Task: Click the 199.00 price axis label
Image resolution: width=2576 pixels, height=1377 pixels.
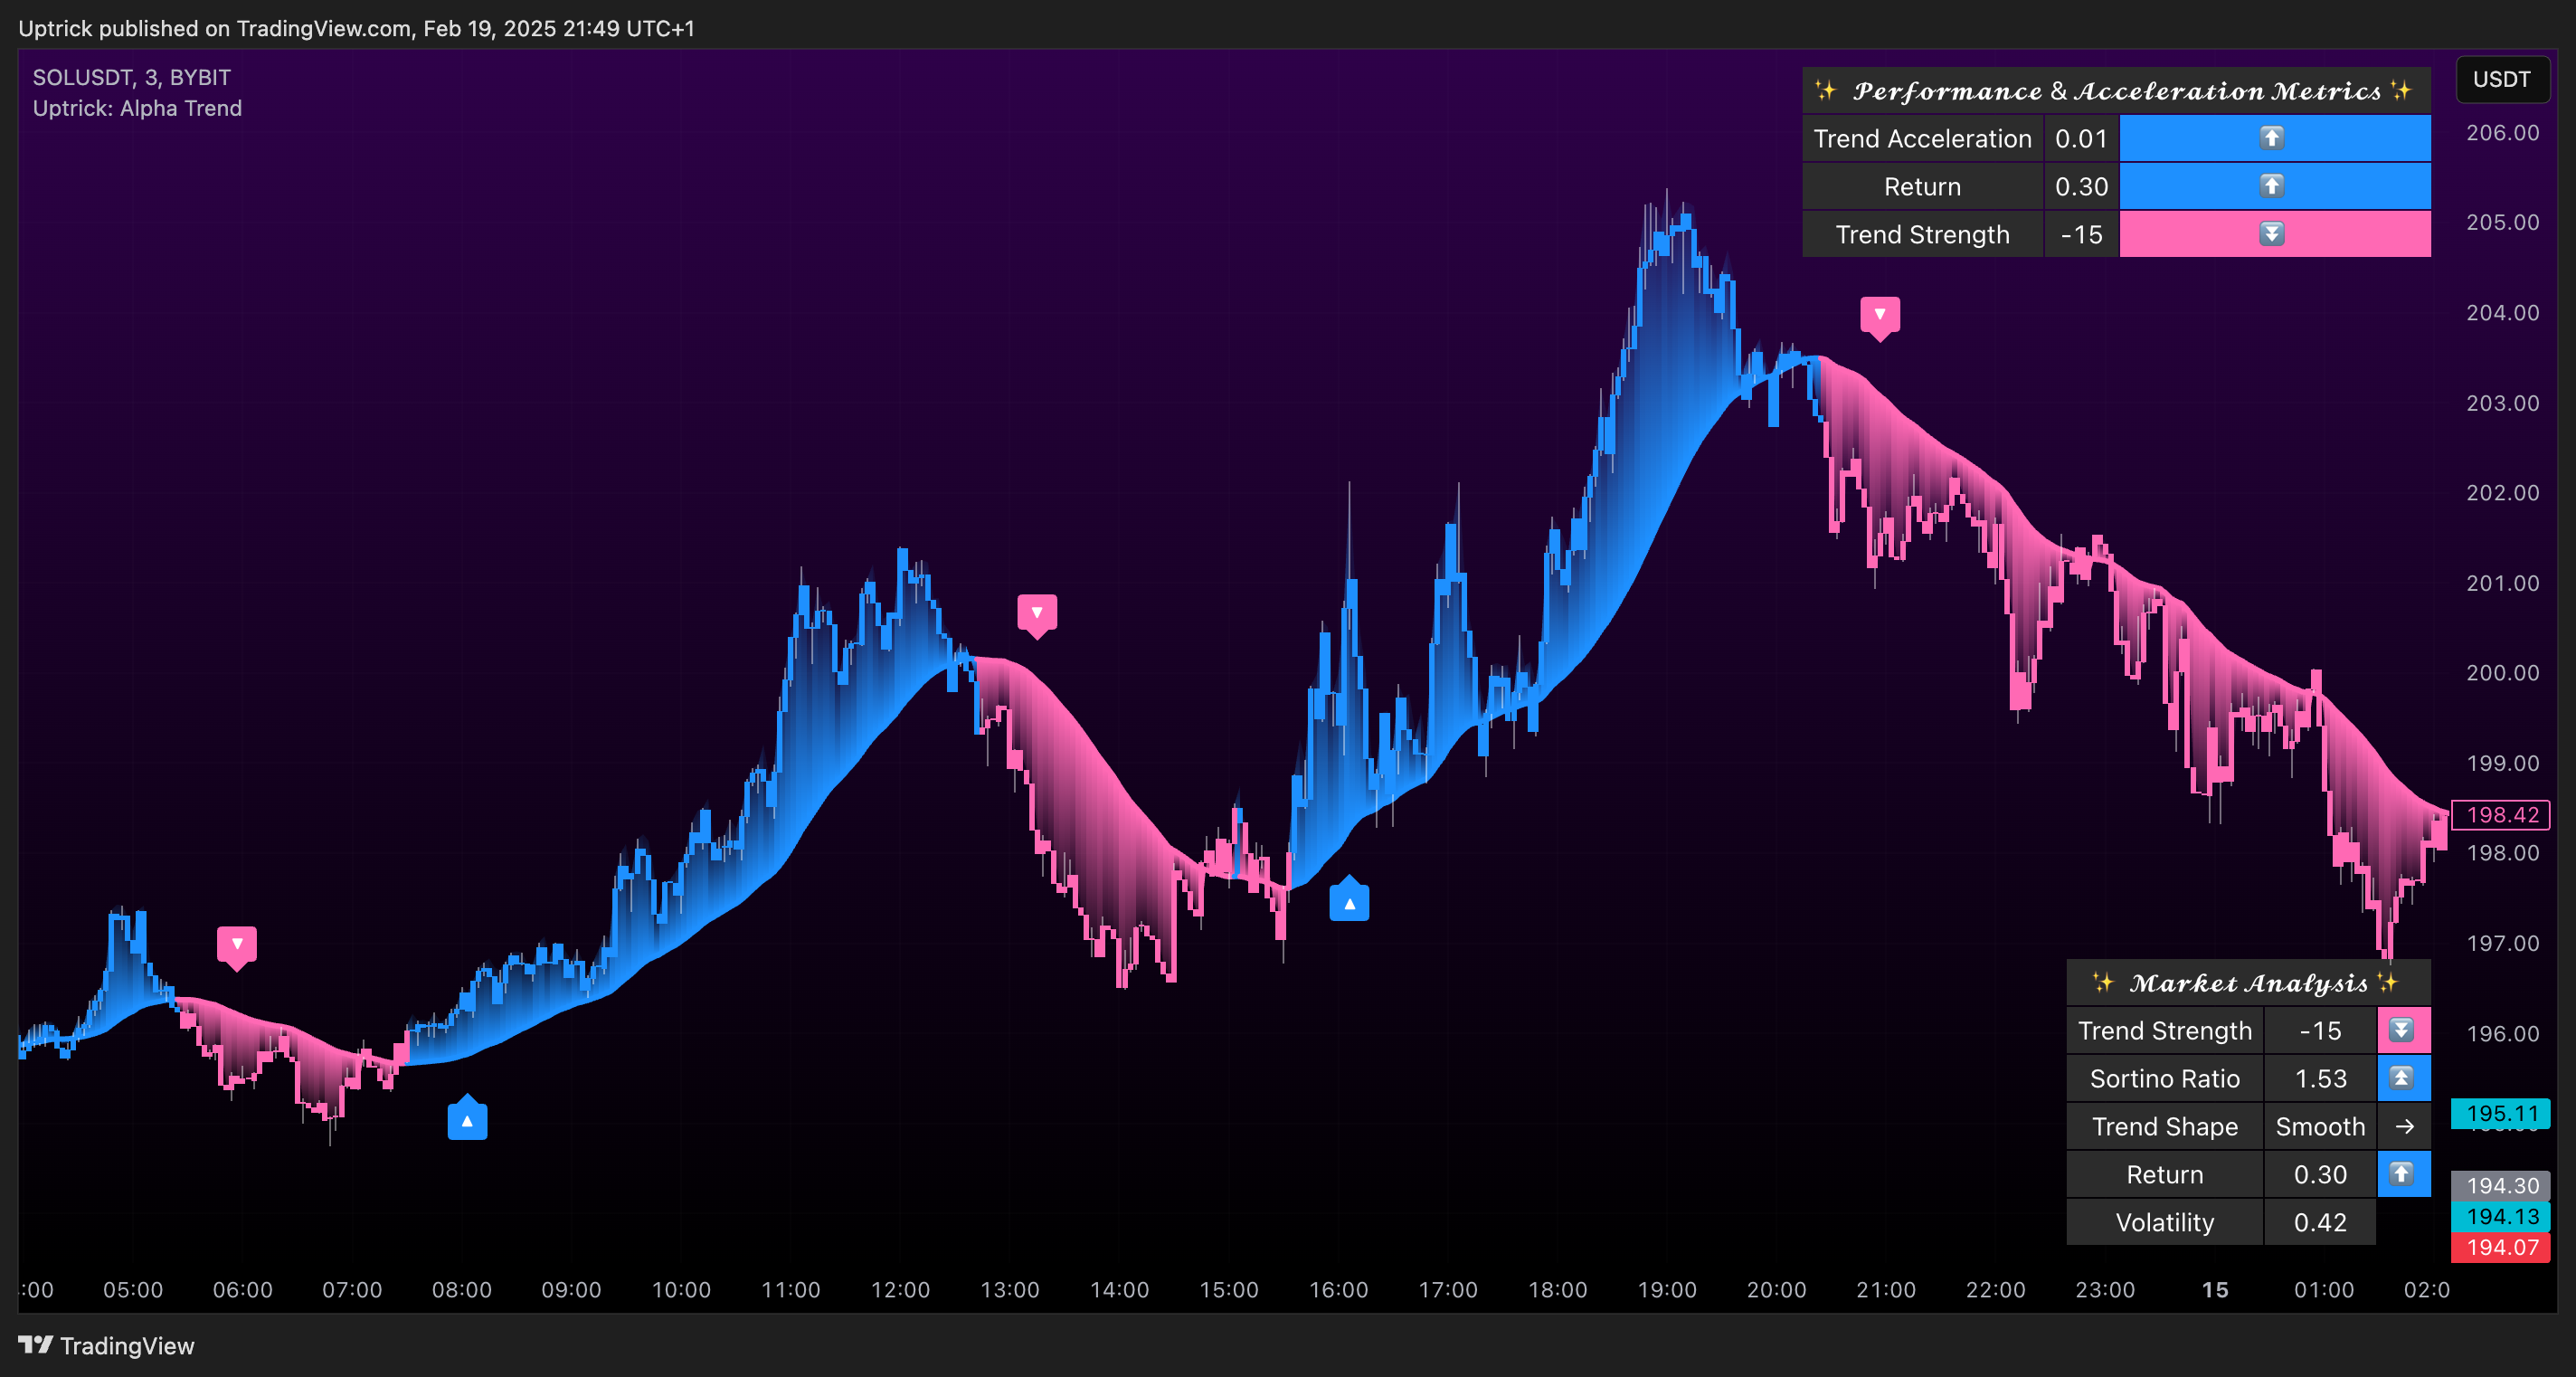Action: [x=2502, y=762]
